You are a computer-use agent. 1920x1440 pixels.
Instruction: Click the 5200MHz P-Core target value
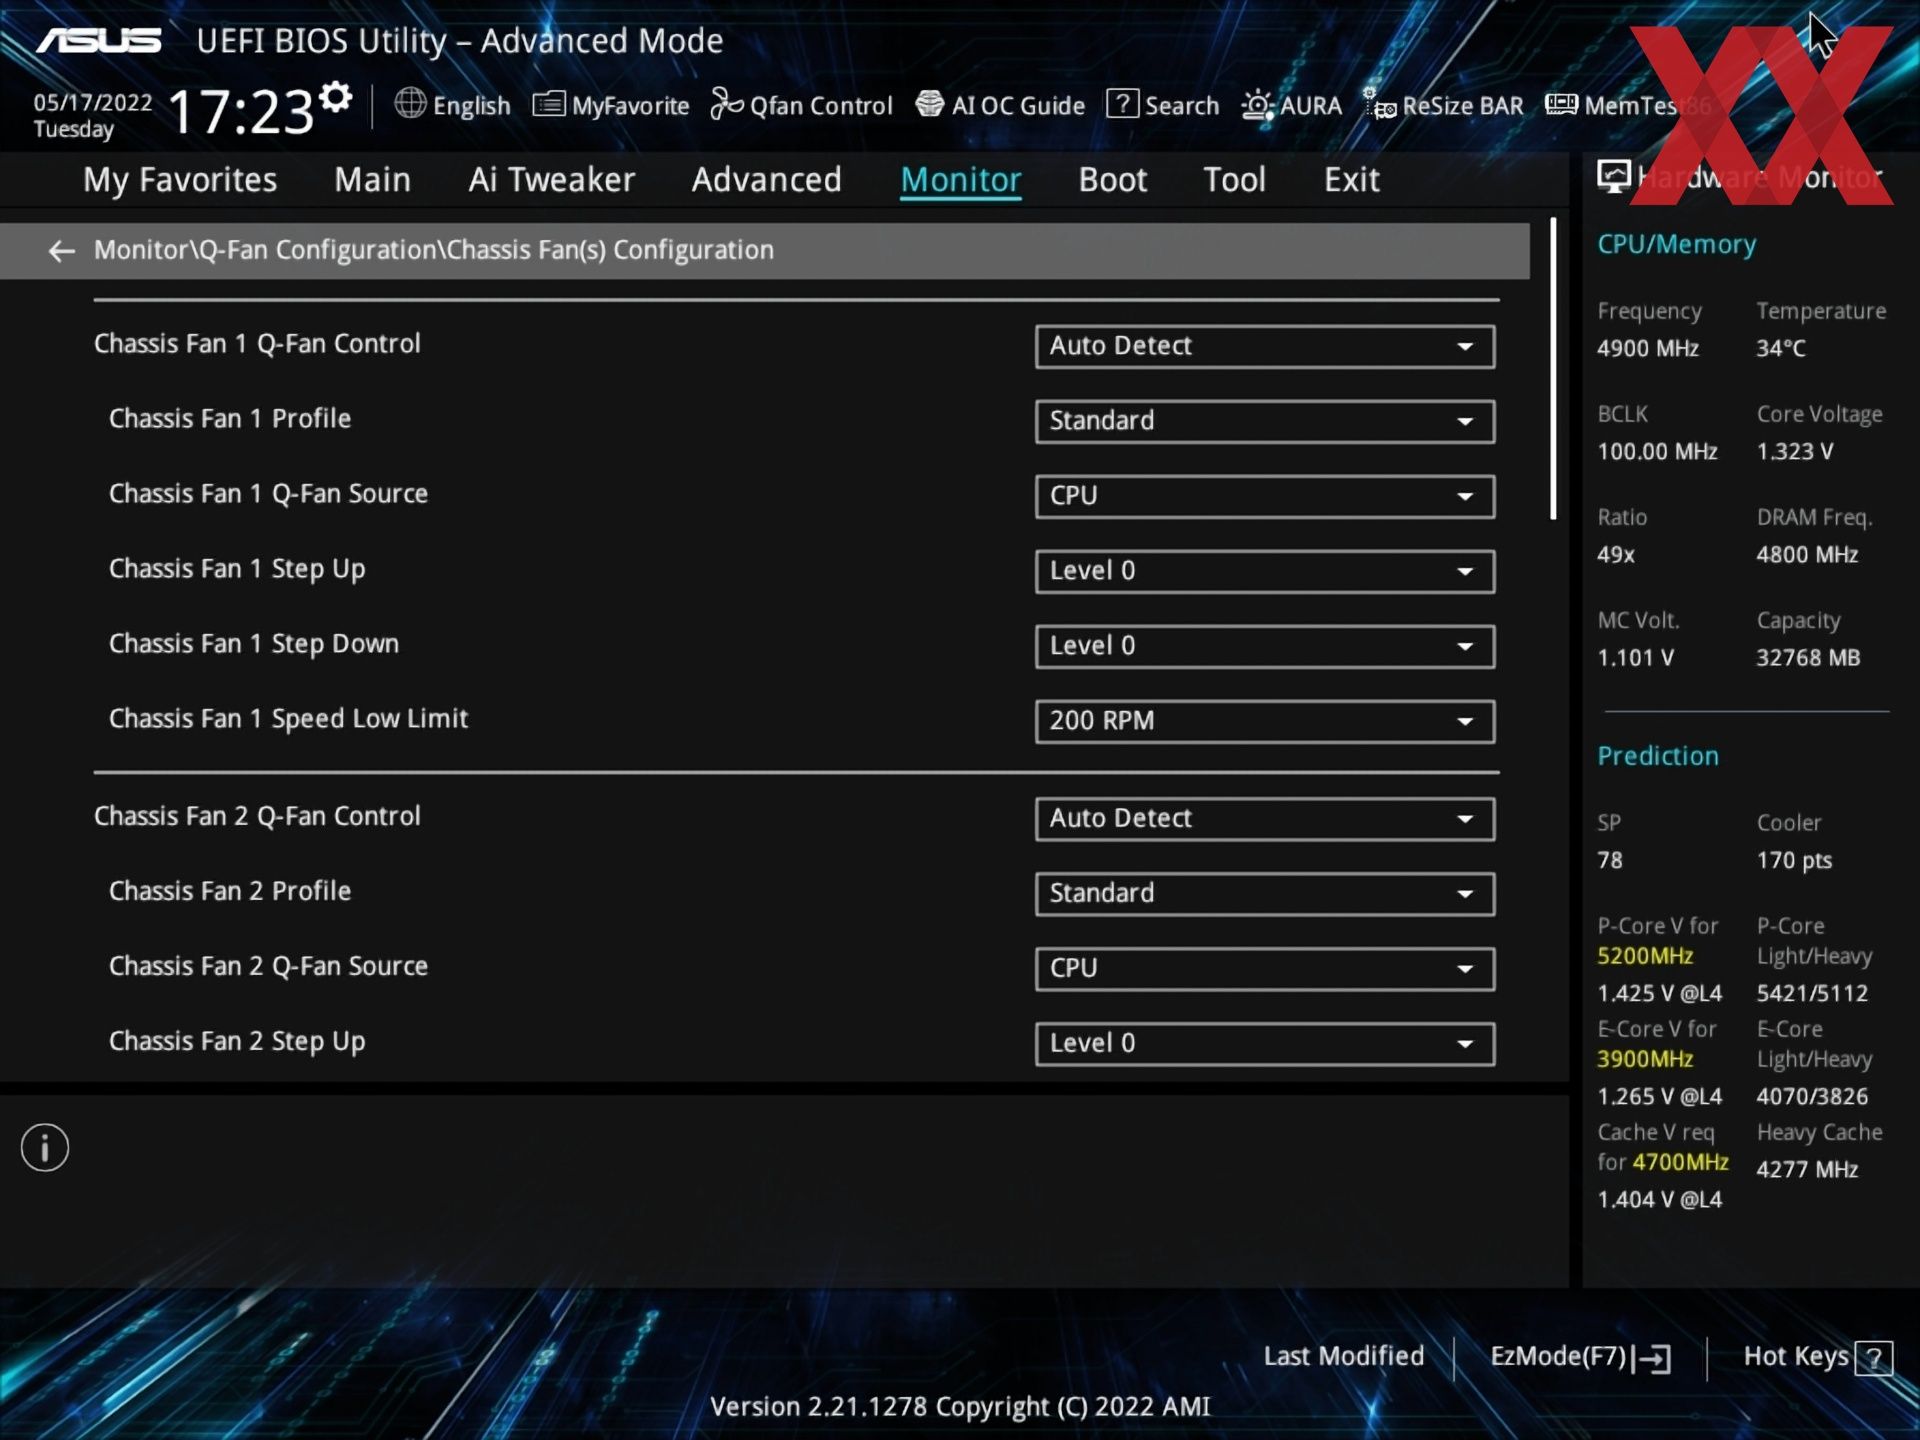[x=1644, y=956]
